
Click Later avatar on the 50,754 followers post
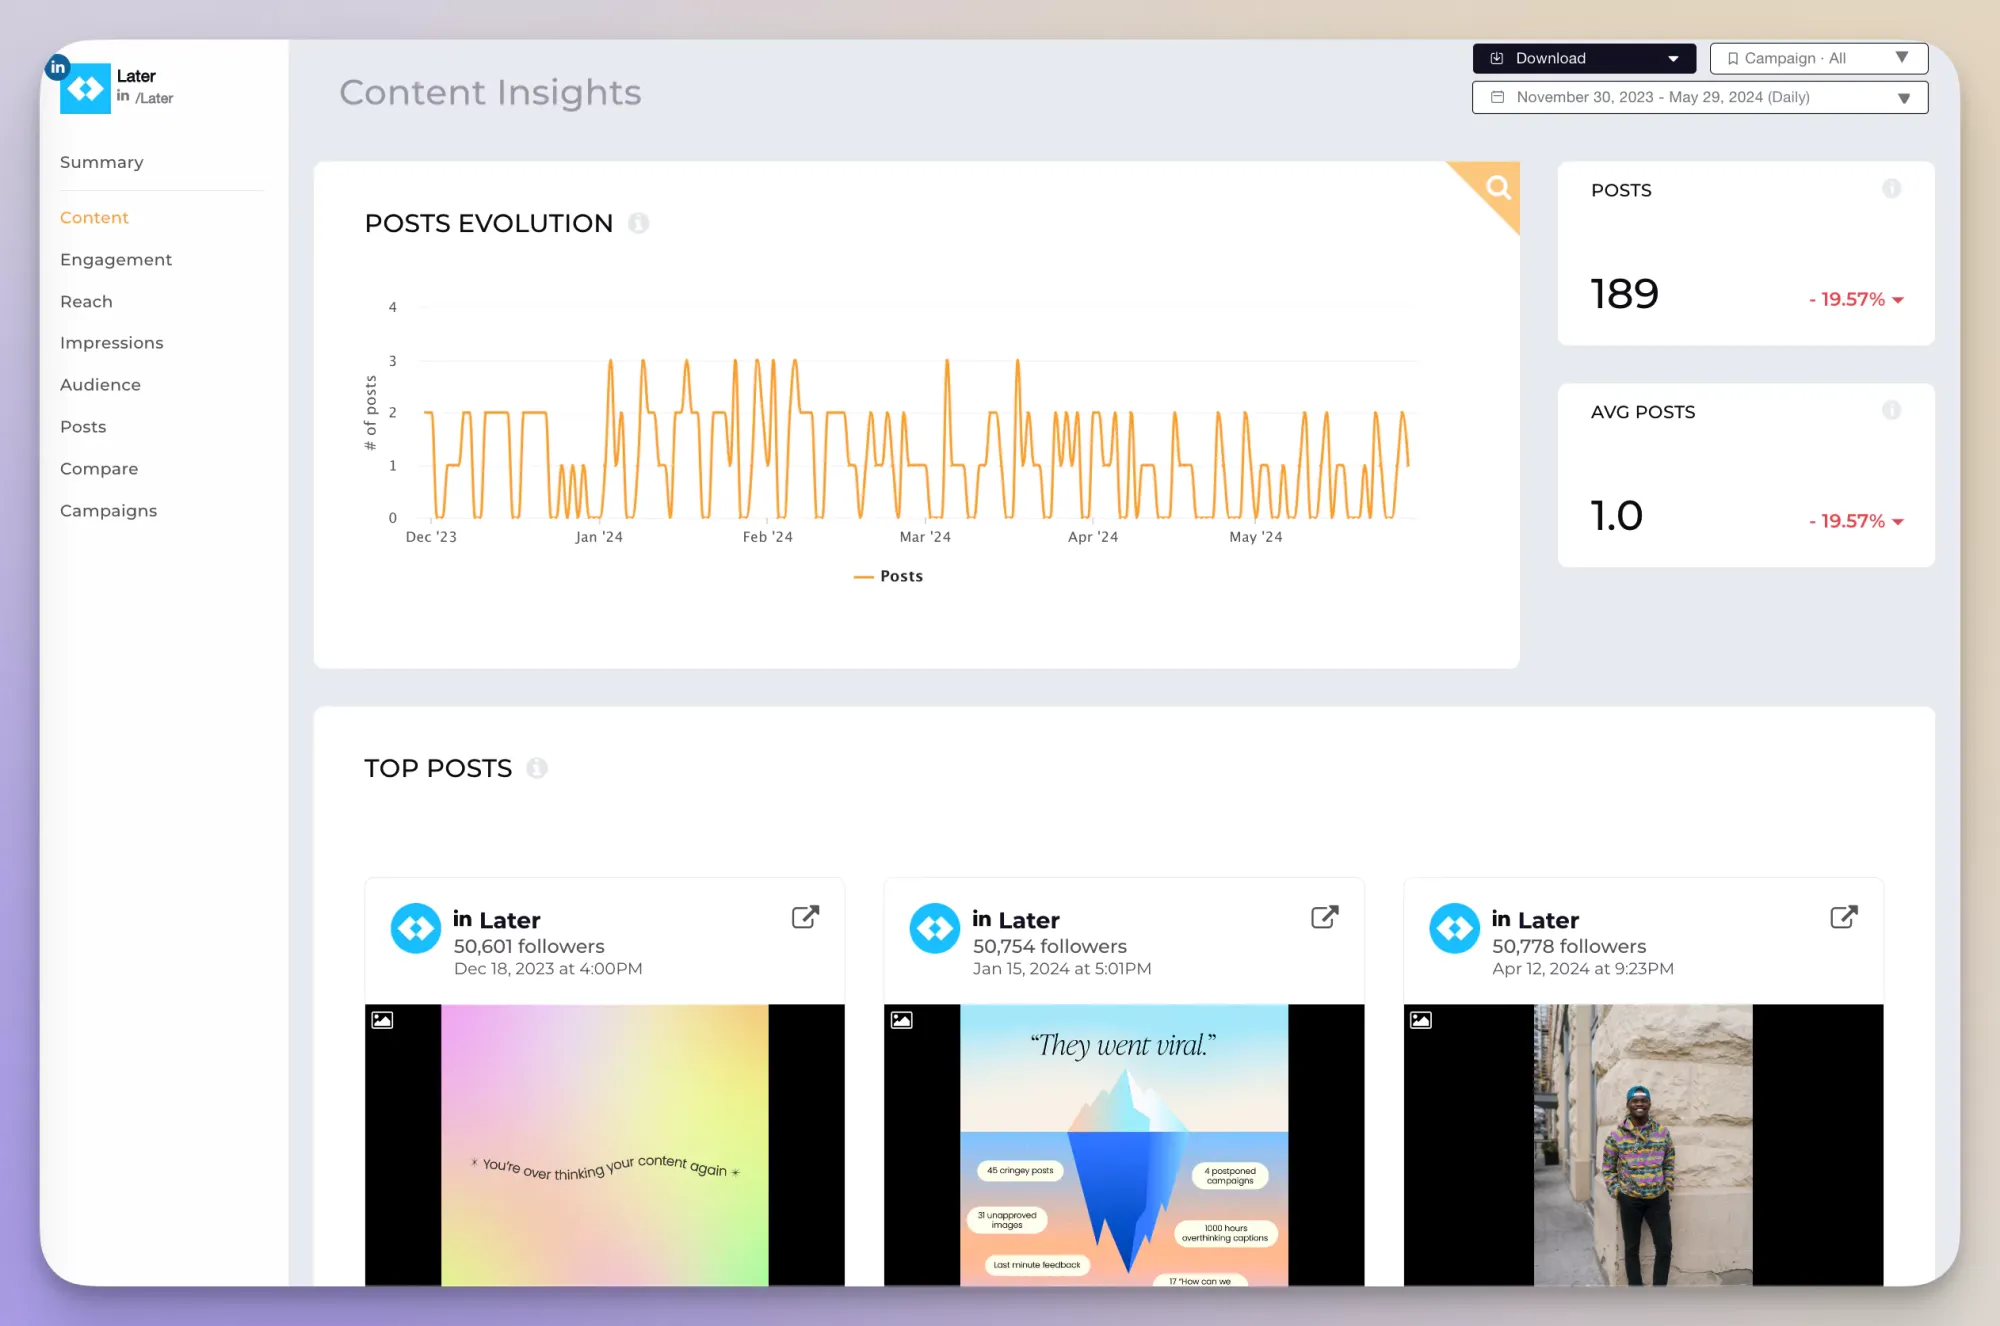(x=934, y=929)
